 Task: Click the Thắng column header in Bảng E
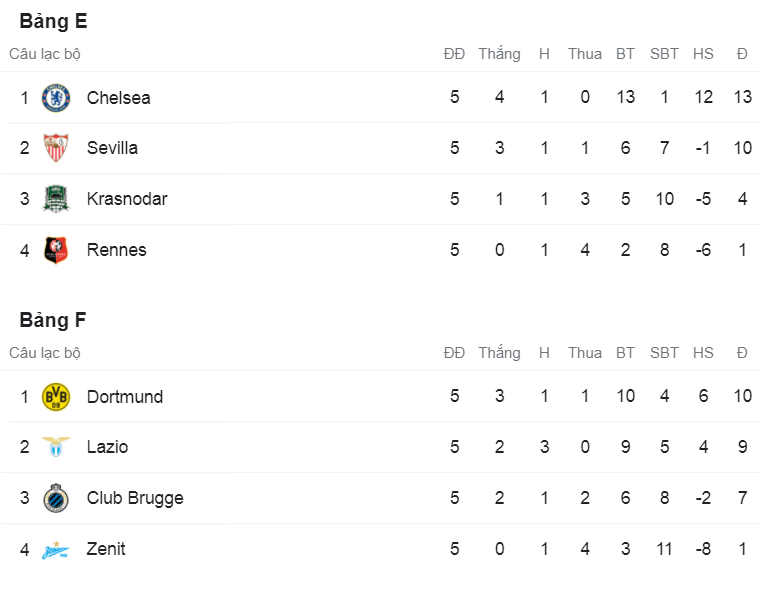point(499,54)
